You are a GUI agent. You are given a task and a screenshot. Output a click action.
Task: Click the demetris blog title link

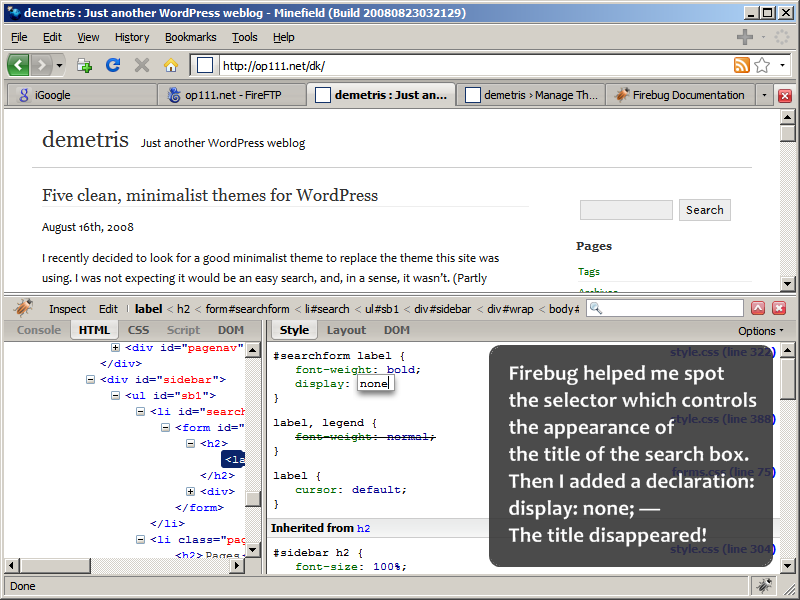(x=85, y=139)
